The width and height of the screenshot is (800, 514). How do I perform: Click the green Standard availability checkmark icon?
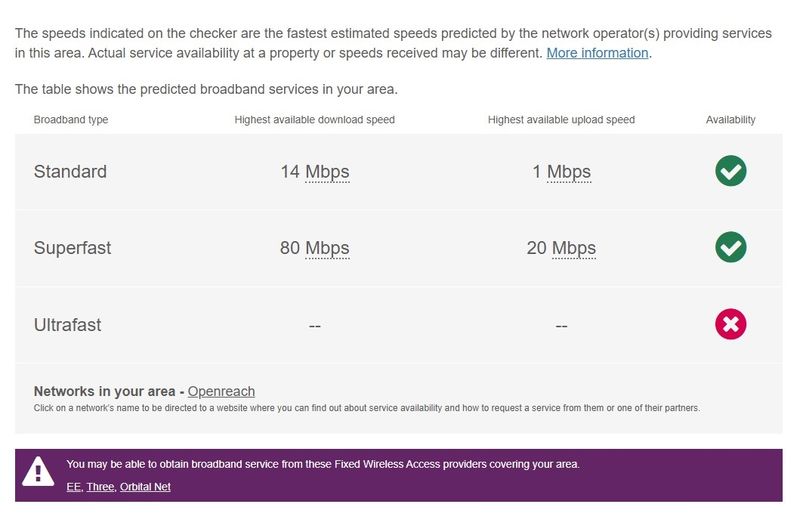tap(731, 170)
